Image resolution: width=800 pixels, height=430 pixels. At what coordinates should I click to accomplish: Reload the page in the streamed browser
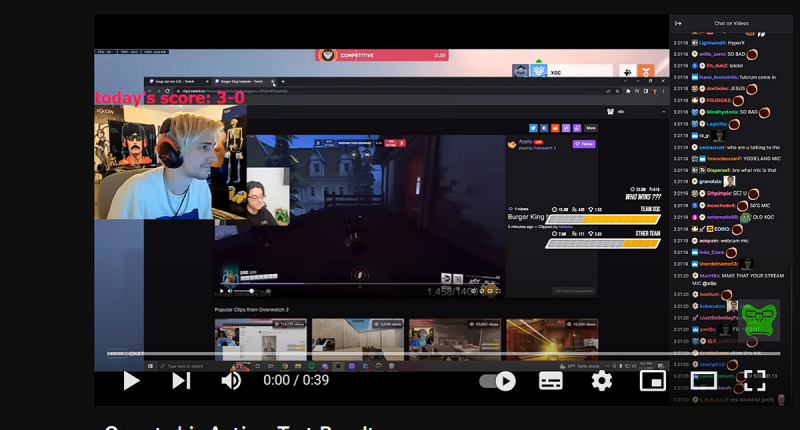(167, 91)
